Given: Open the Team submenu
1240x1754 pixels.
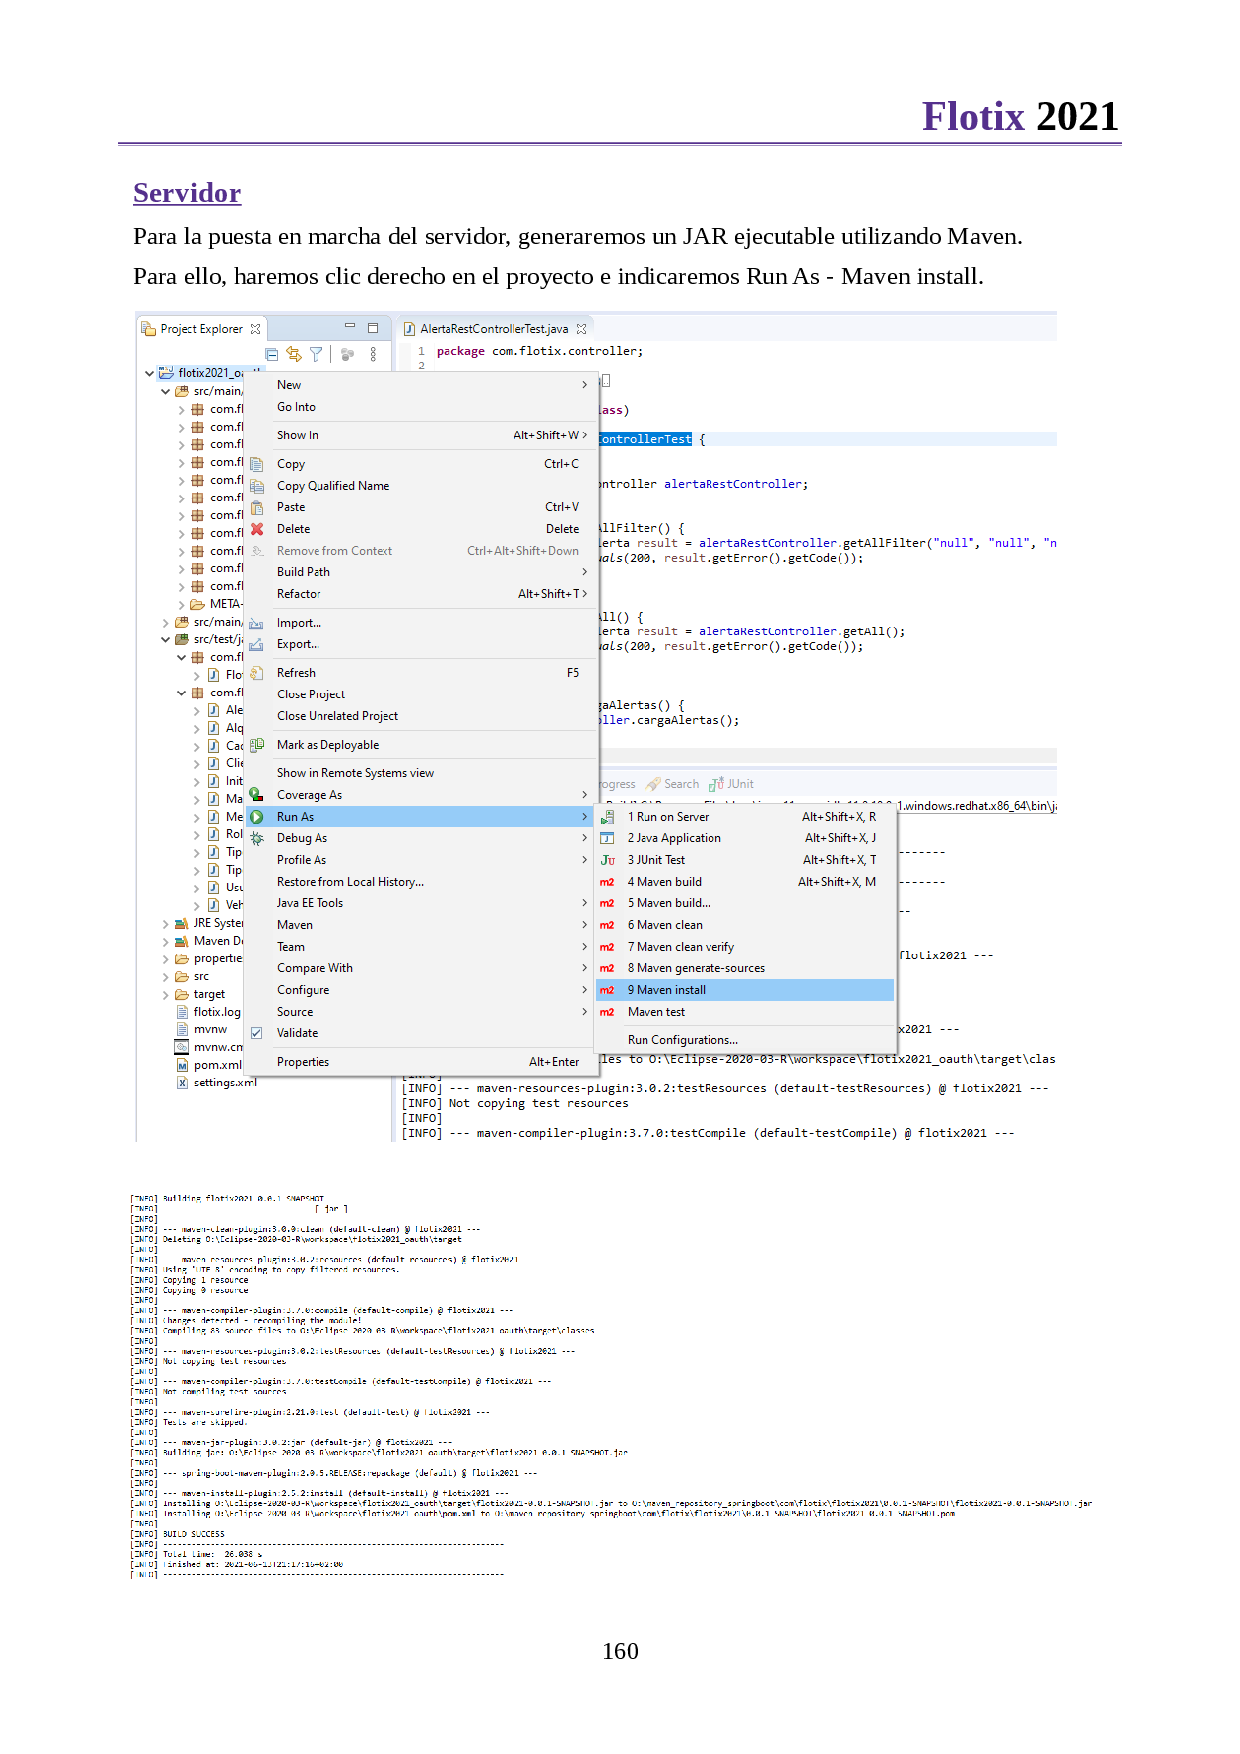Looking at the screenshot, I should [422, 947].
